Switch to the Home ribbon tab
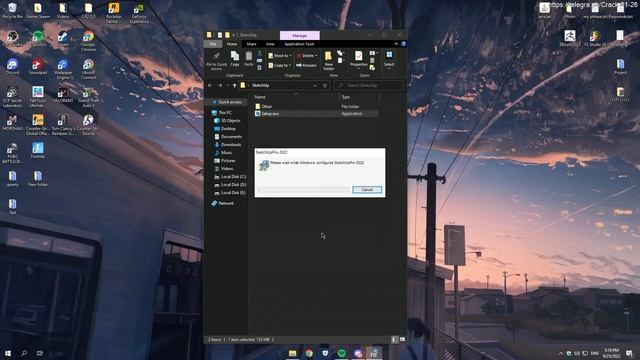 (x=232, y=44)
